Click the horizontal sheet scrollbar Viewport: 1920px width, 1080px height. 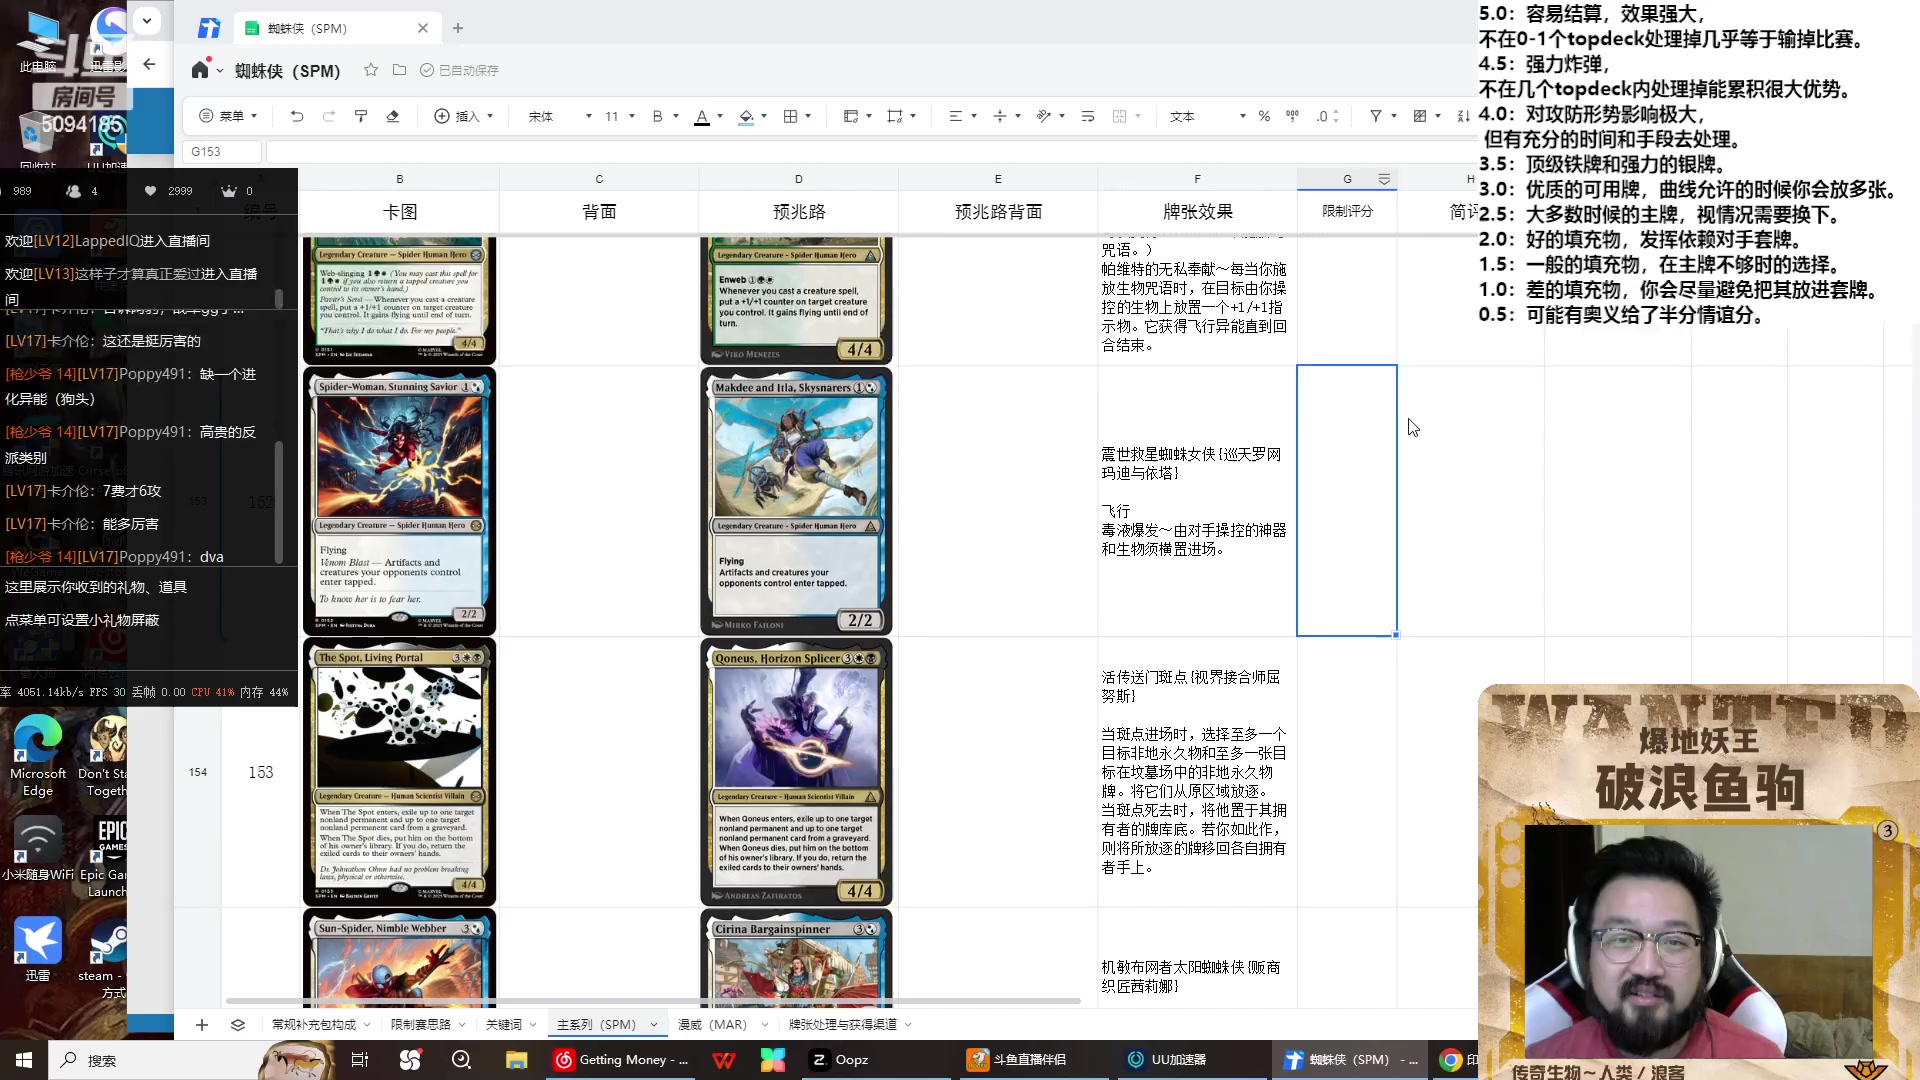click(653, 1001)
